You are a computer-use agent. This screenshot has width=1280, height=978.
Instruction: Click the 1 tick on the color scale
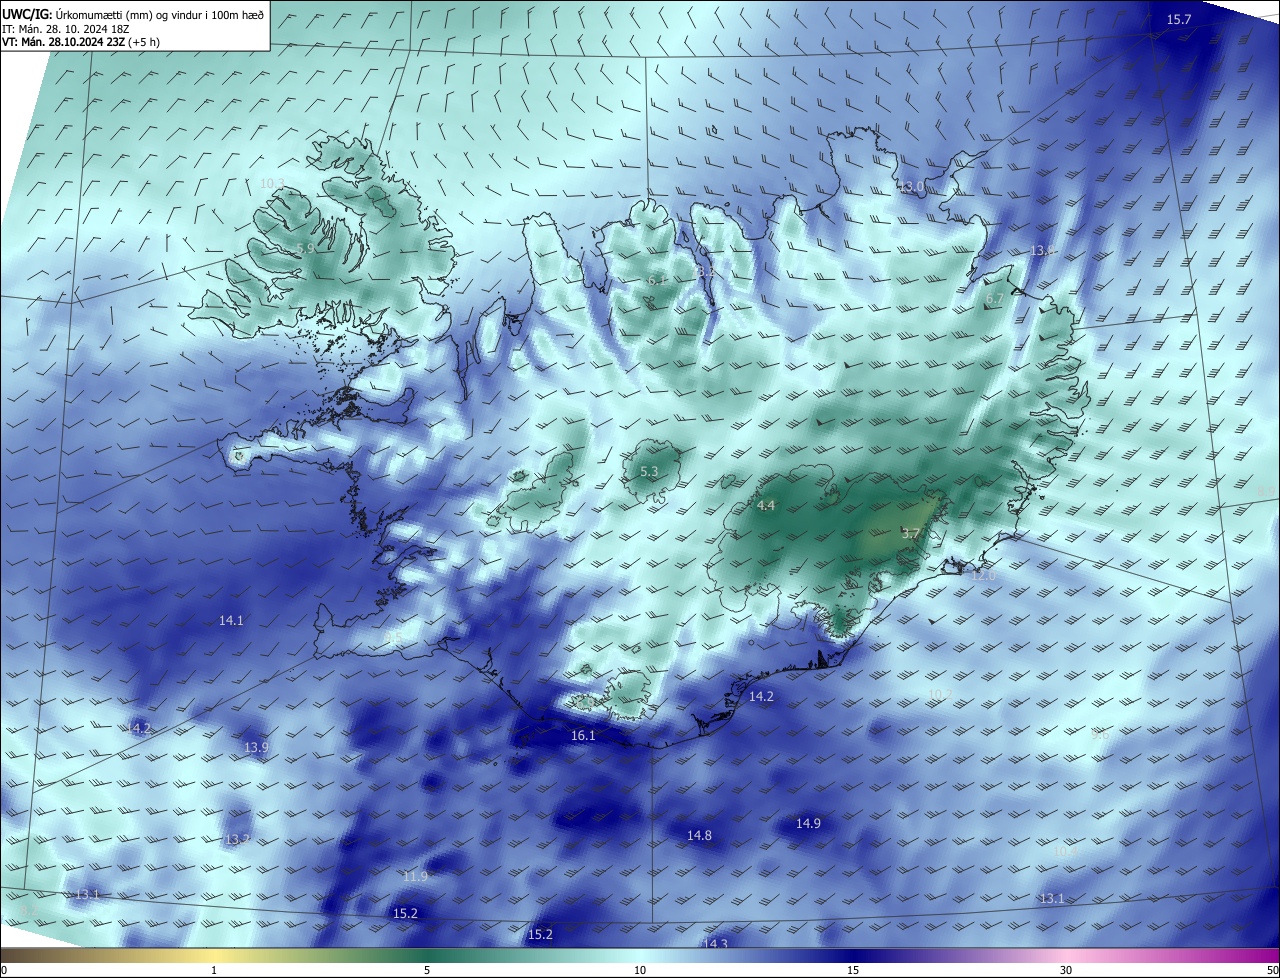pyautogui.click(x=214, y=970)
